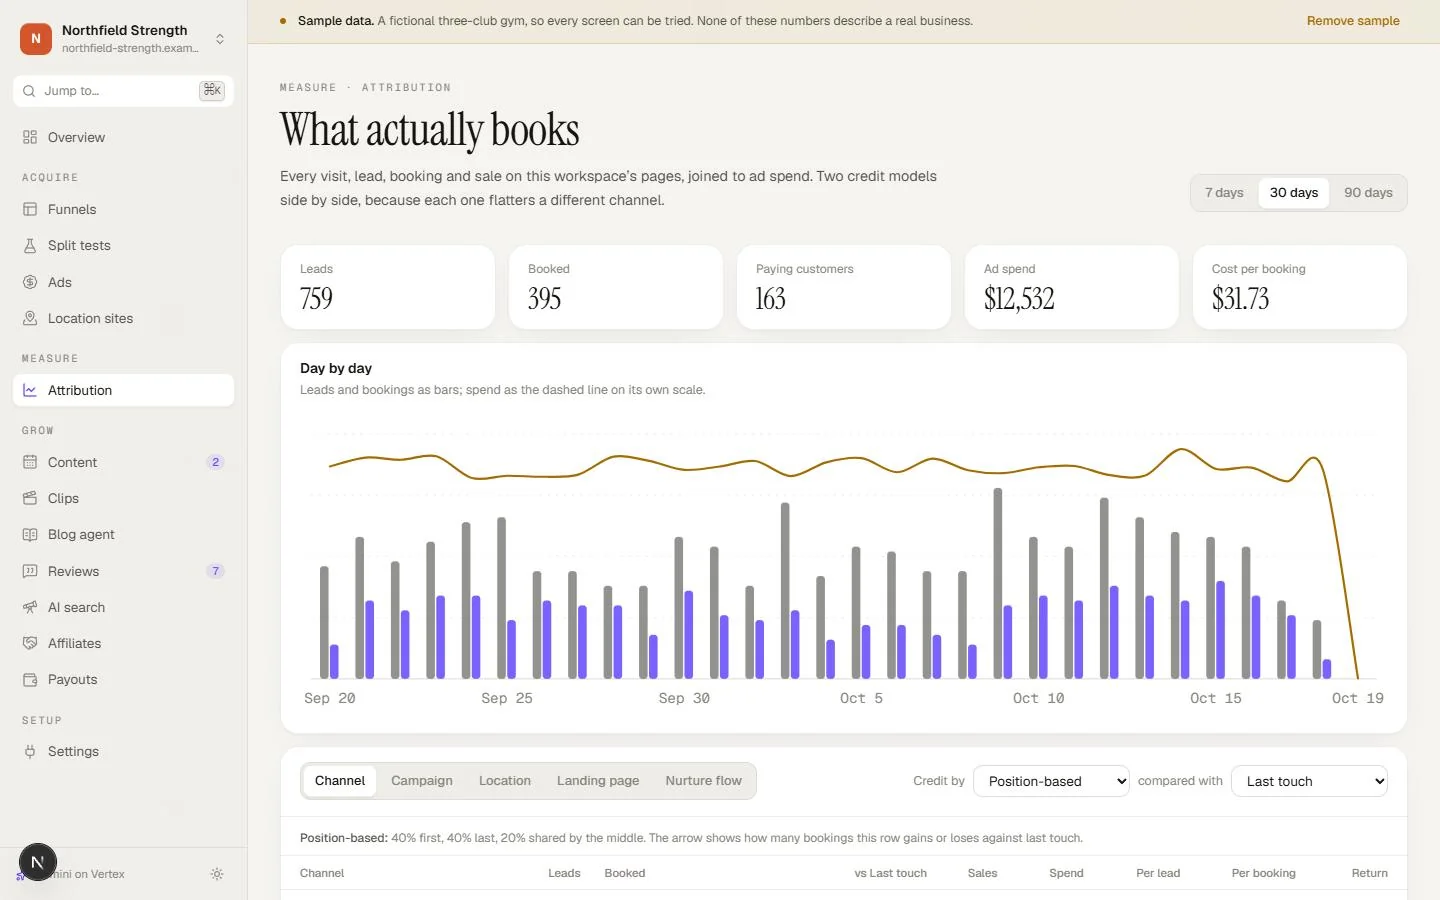
Task: Click the round N avatar button
Action: [38, 862]
